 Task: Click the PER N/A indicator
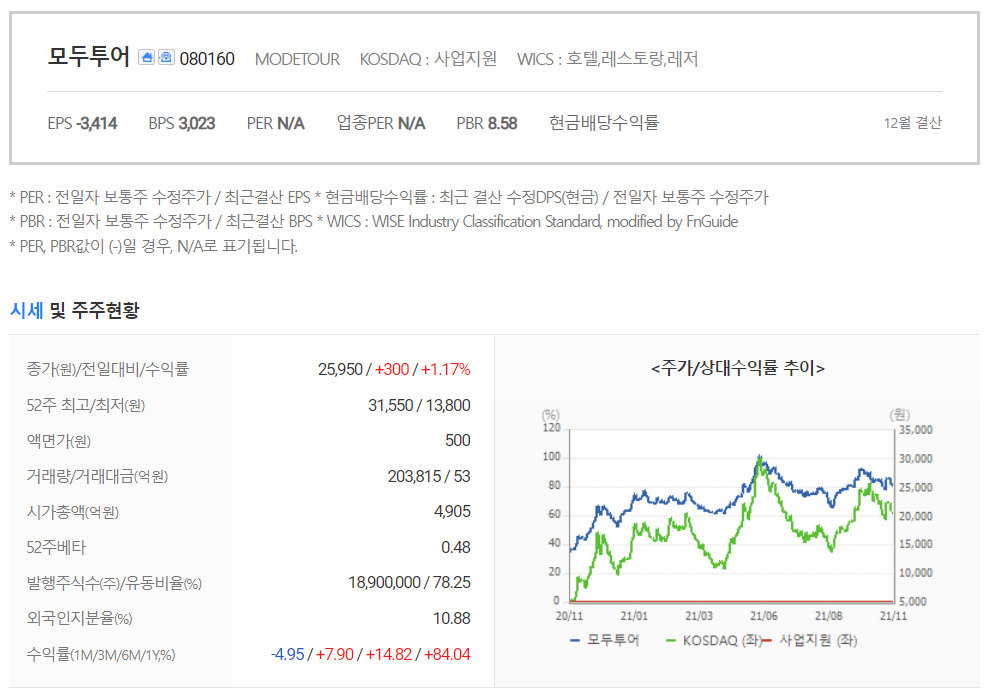click(x=276, y=123)
